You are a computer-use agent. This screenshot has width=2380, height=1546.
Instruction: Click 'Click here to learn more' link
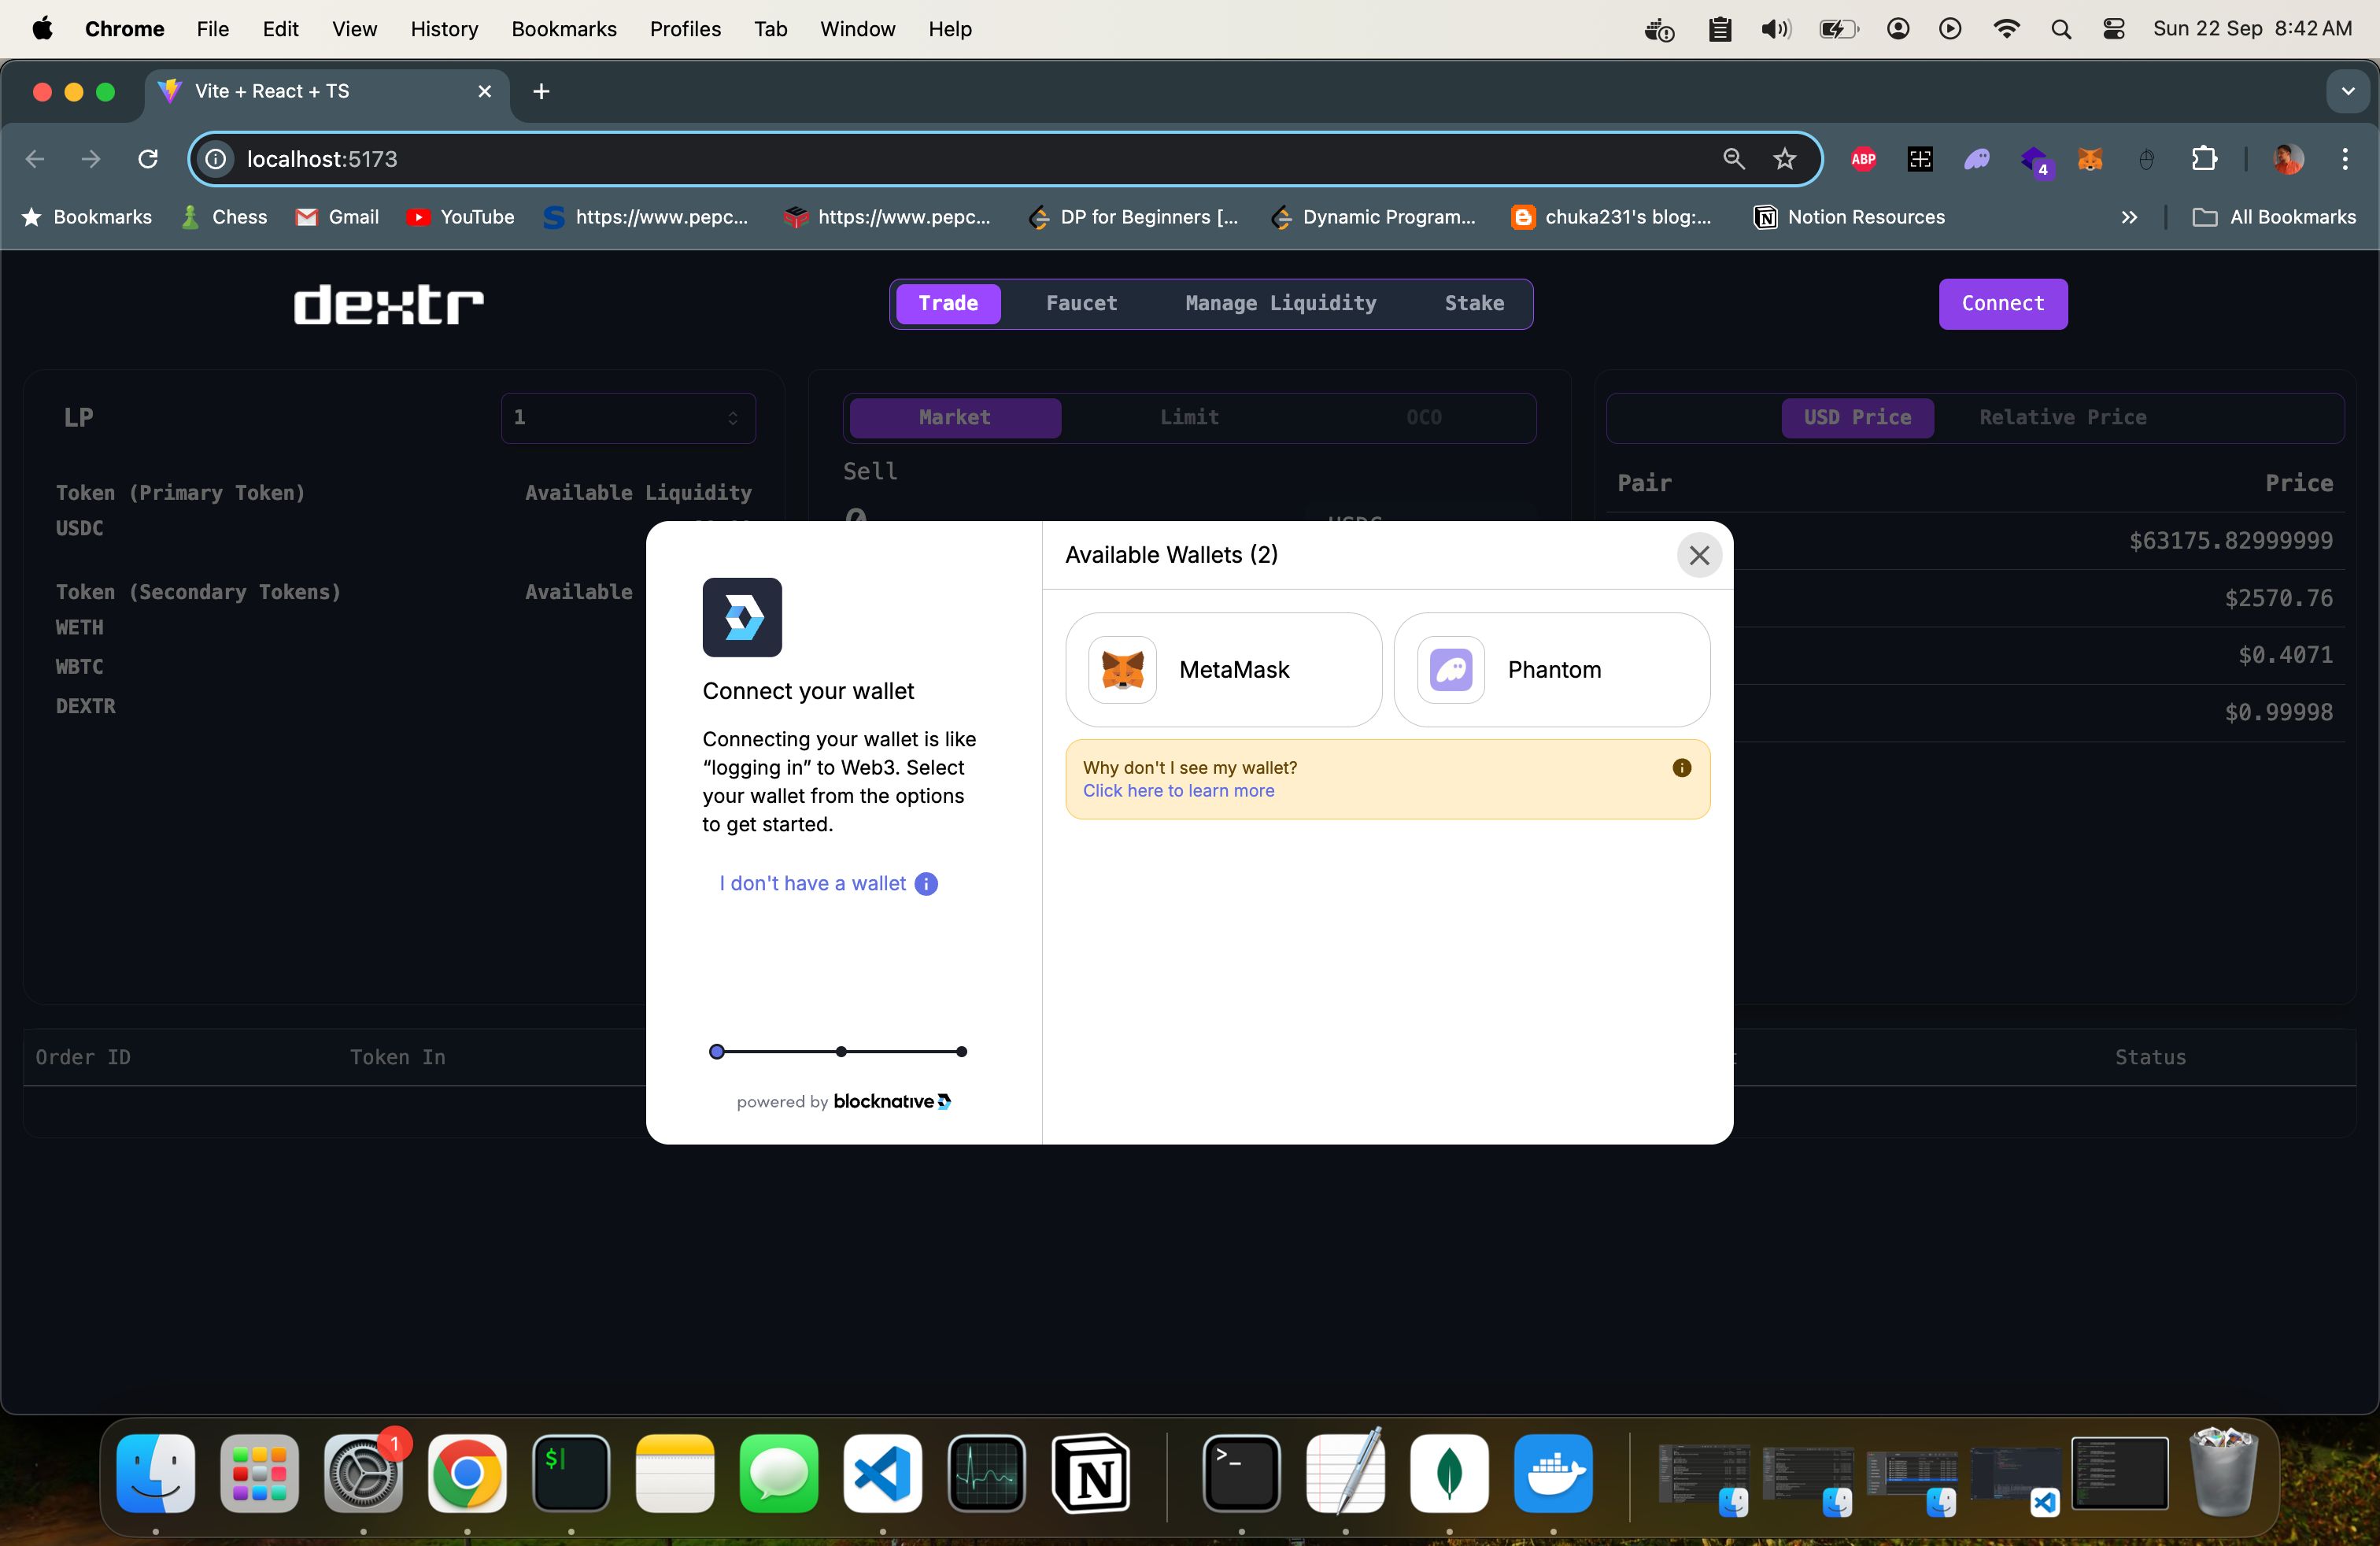[x=1178, y=791]
